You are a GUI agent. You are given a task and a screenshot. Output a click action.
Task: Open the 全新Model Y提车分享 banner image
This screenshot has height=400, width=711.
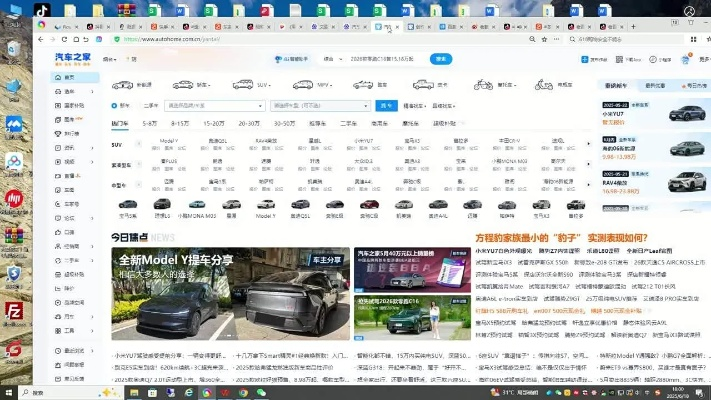(x=230, y=294)
